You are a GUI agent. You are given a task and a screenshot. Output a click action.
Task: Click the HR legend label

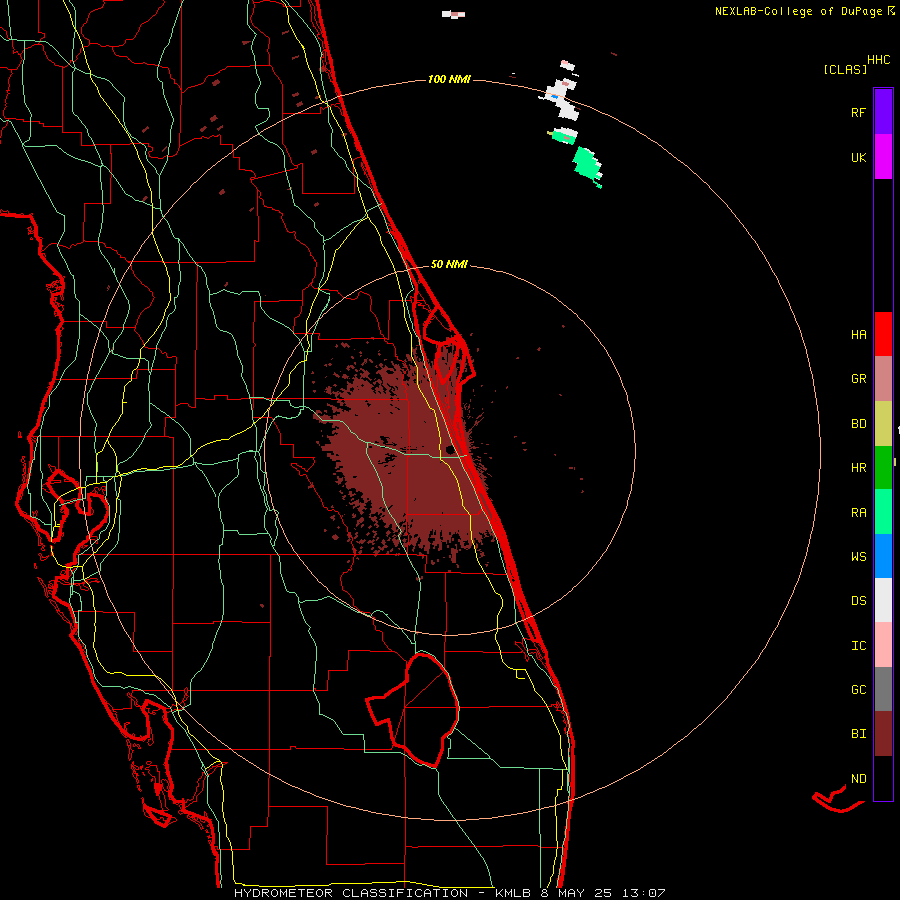point(858,468)
